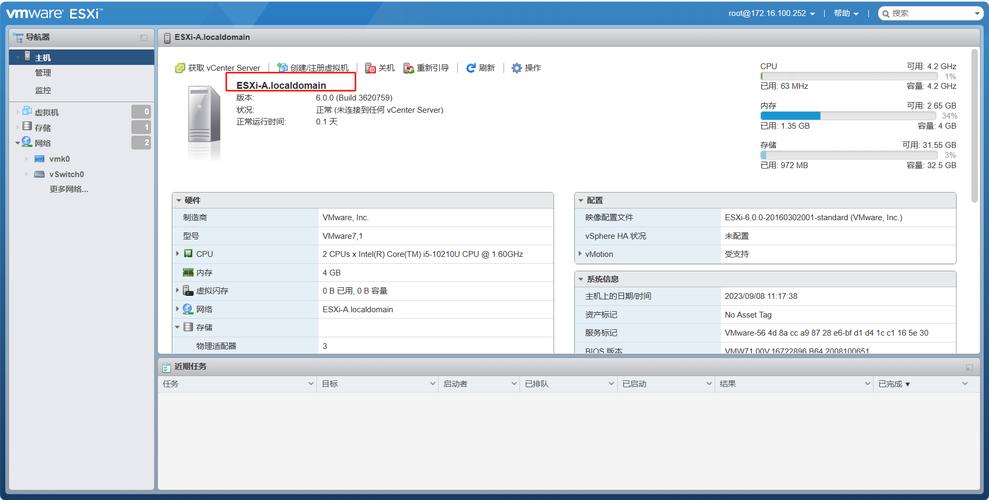The width and height of the screenshot is (989, 500).
Task: Select 虚拟机 icon in the navigator
Action: pos(27,112)
